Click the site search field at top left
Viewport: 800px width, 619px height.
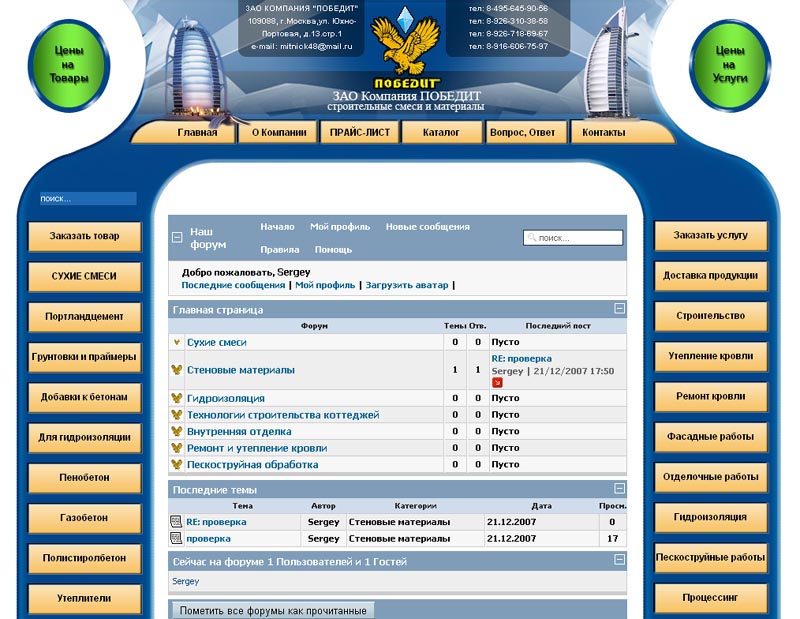tap(90, 197)
